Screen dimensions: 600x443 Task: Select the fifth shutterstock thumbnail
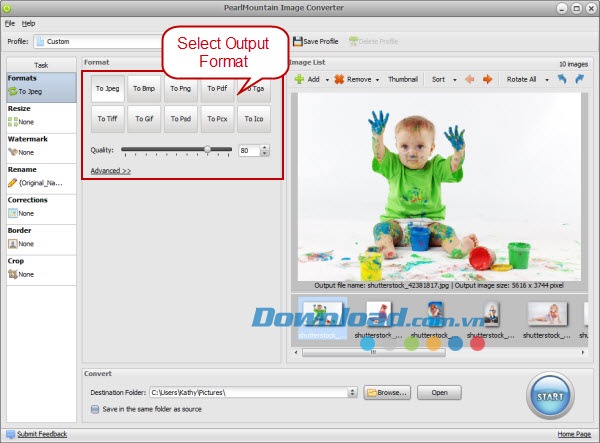click(x=547, y=318)
